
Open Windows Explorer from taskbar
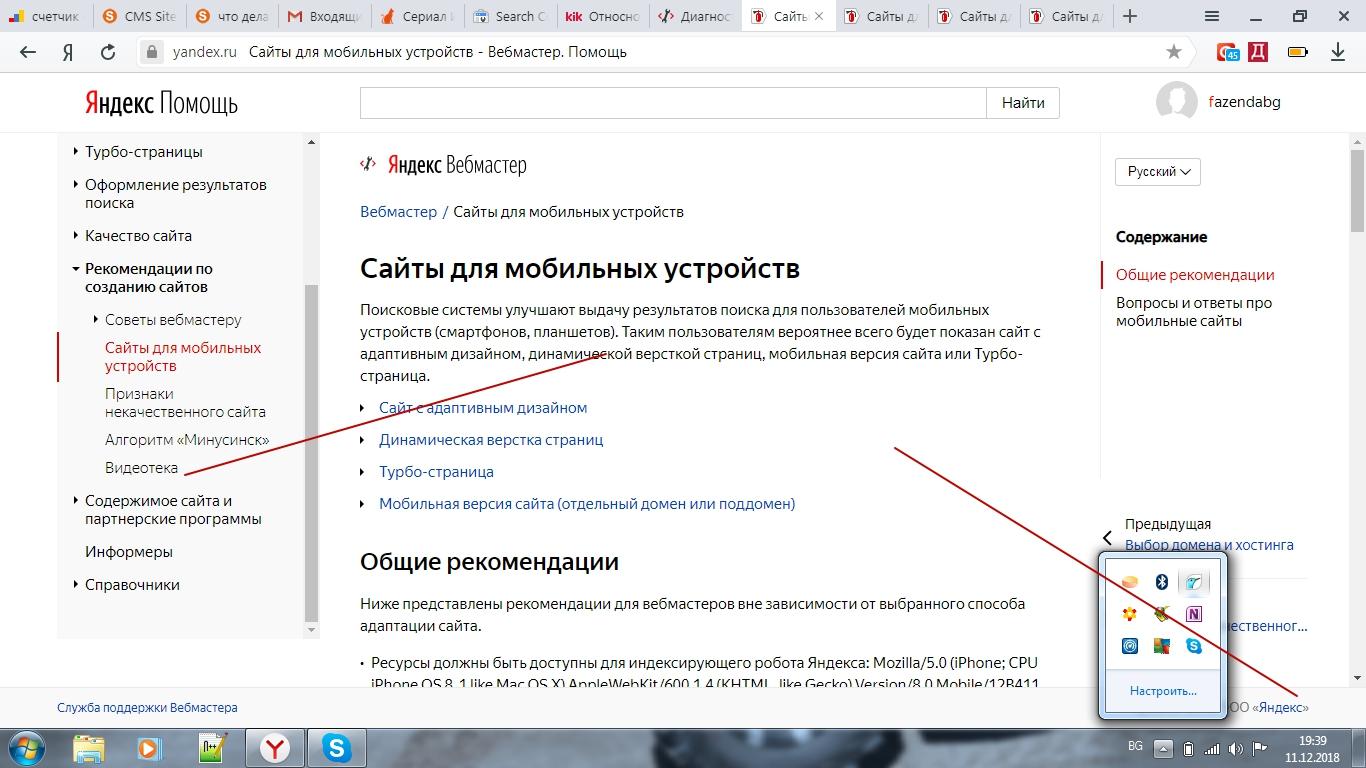coord(89,748)
